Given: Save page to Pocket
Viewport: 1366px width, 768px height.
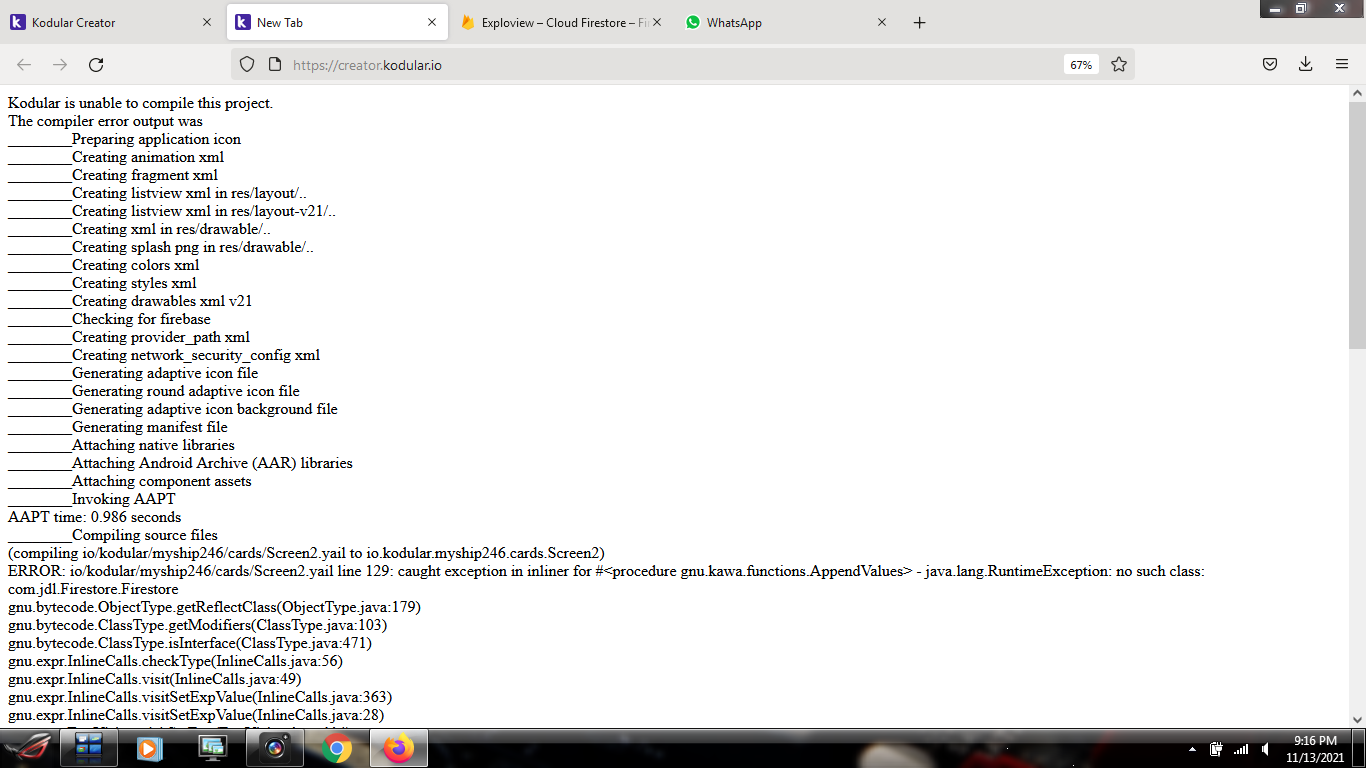Looking at the screenshot, I should coord(1270,64).
